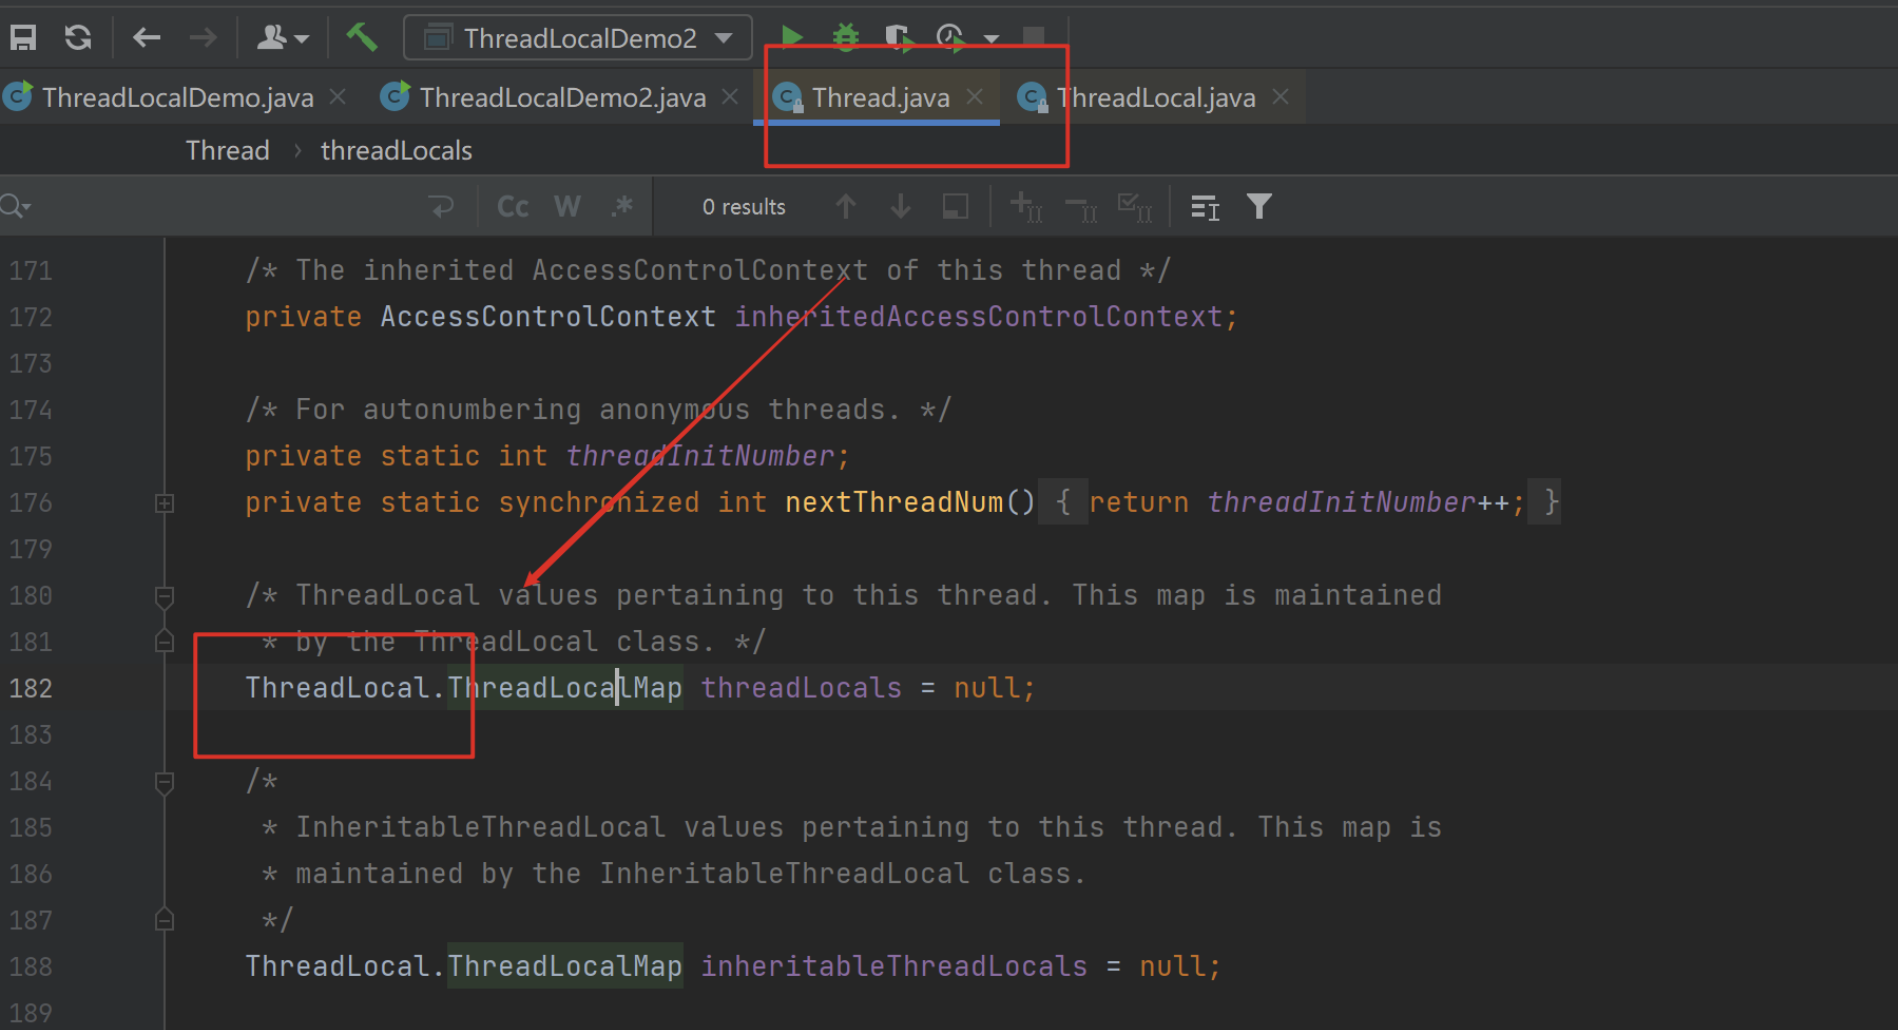The image size is (1898, 1030).
Task: Close the ThreadLocalDemo2.java tab
Action: click(x=731, y=97)
